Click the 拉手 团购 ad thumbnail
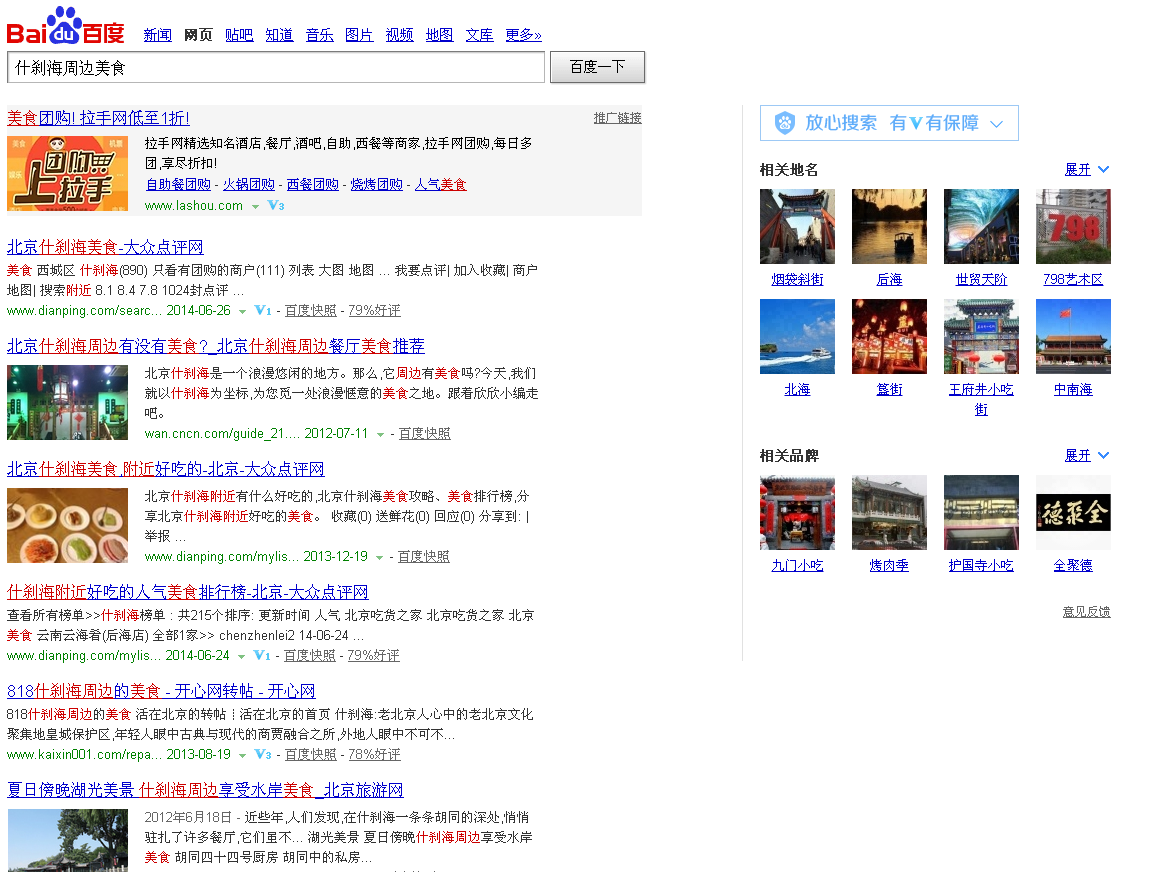 [67, 174]
